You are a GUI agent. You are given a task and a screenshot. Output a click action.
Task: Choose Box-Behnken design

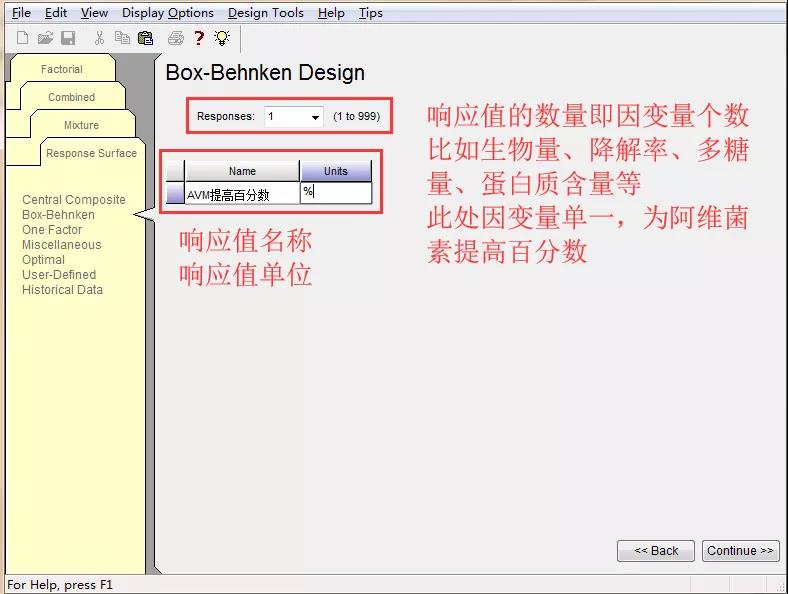[58, 215]
